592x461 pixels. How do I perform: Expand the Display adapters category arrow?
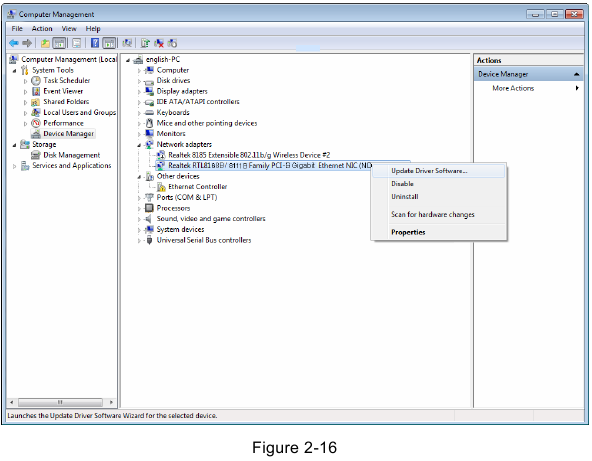point(139,91)
